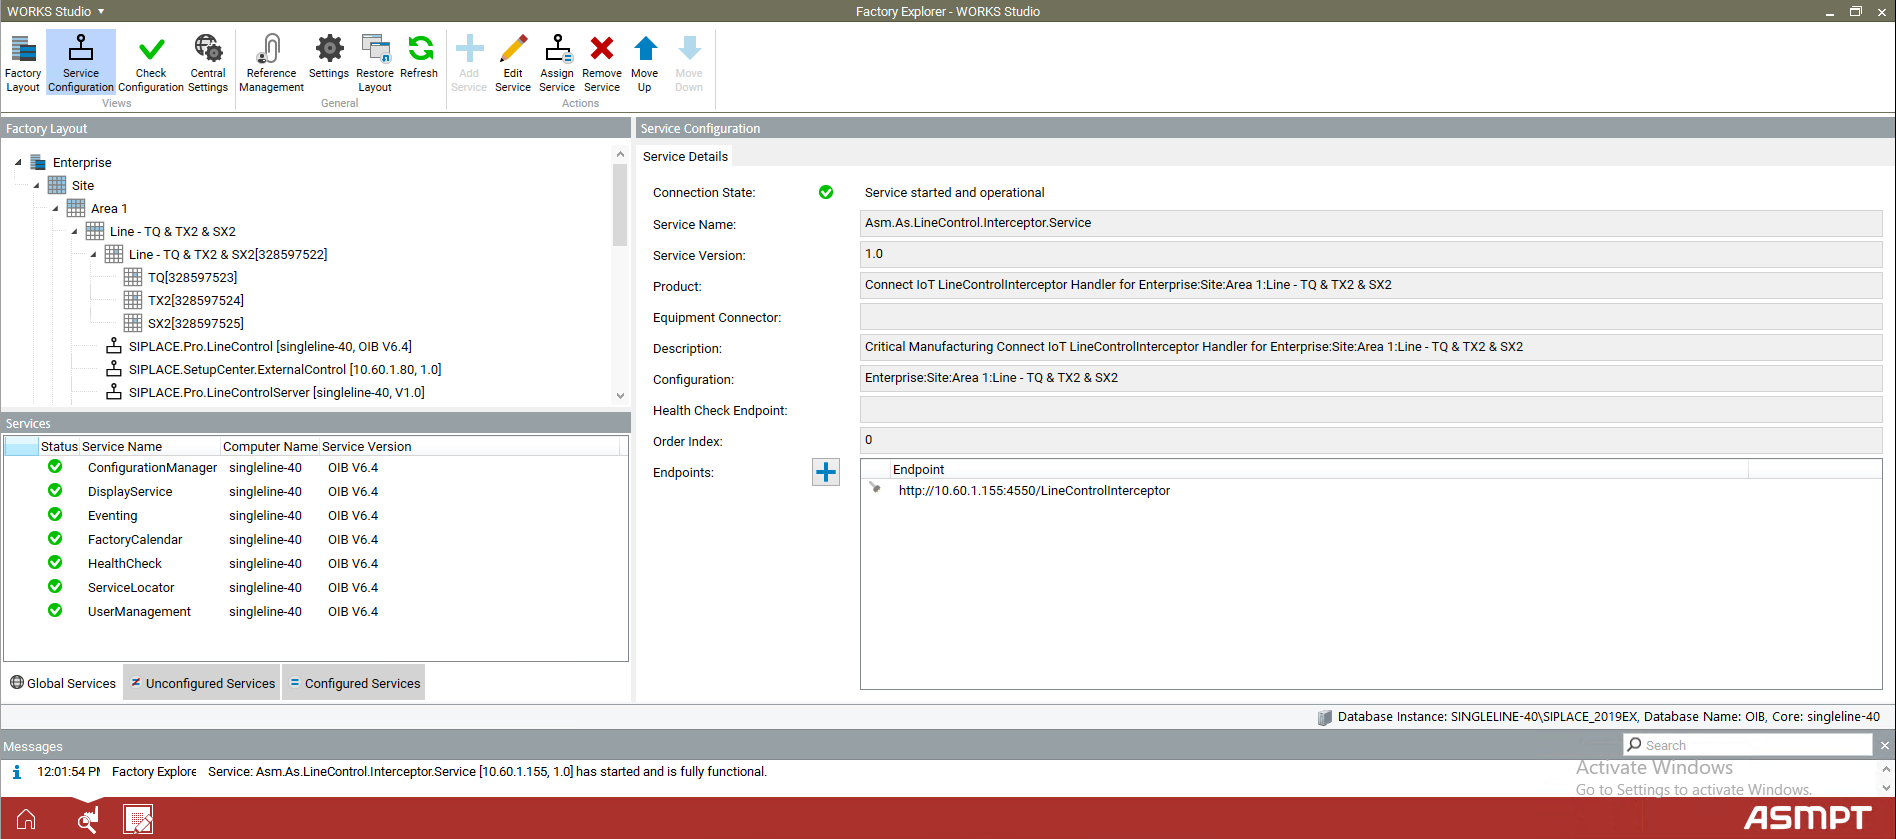Collapse the Site tree node

click(37, 185)
